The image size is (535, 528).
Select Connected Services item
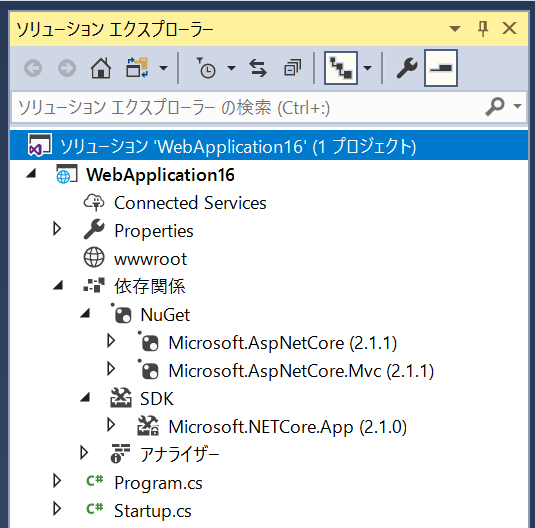190,203
